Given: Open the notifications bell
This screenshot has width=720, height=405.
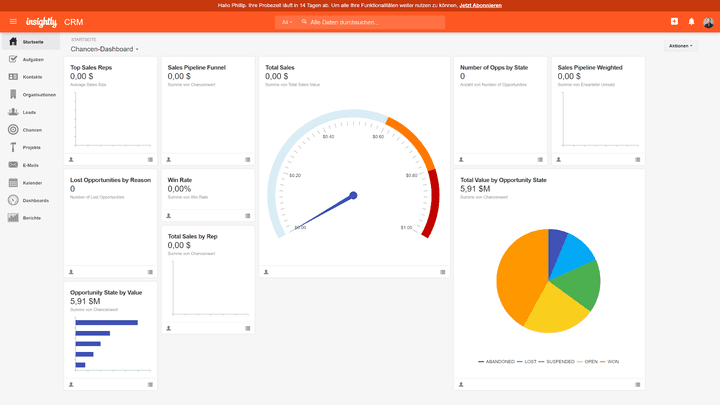Looking at the screenshot, I should [x=690, y=21].
